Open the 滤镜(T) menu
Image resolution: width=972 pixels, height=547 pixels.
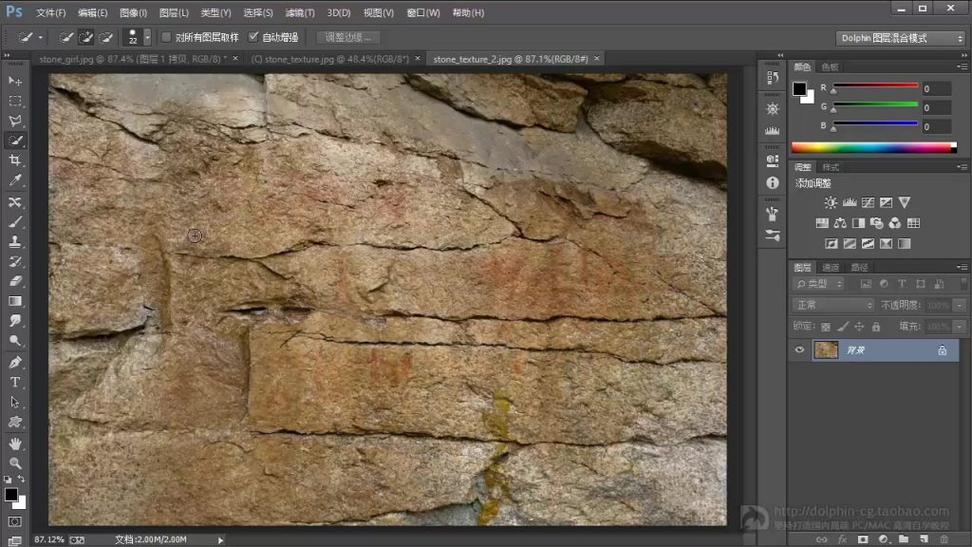pos(300,12)
